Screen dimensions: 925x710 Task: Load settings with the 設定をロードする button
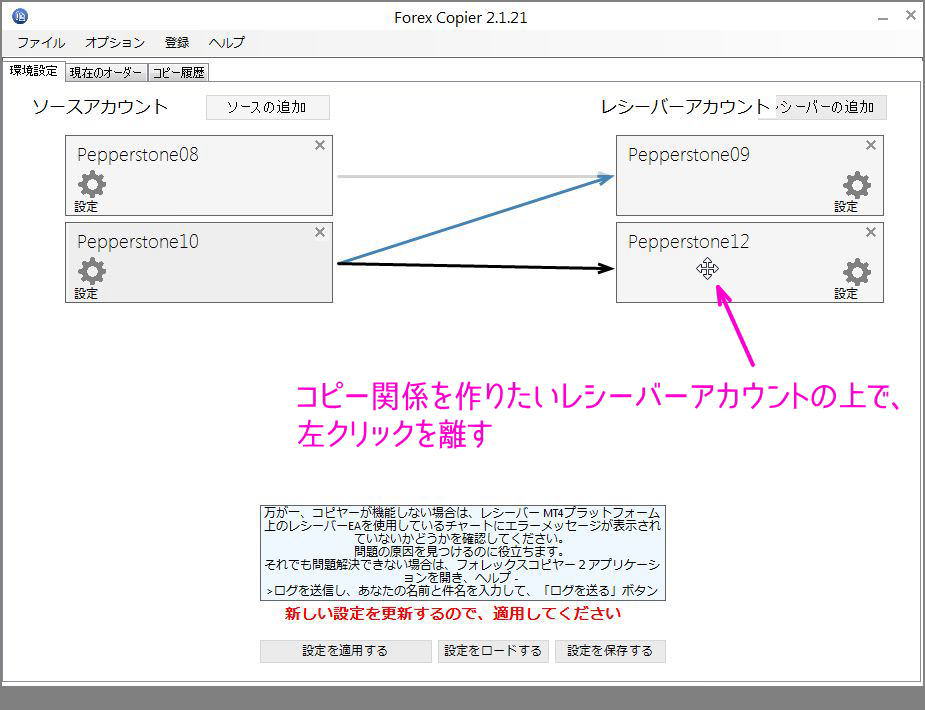tap(493, 651)
